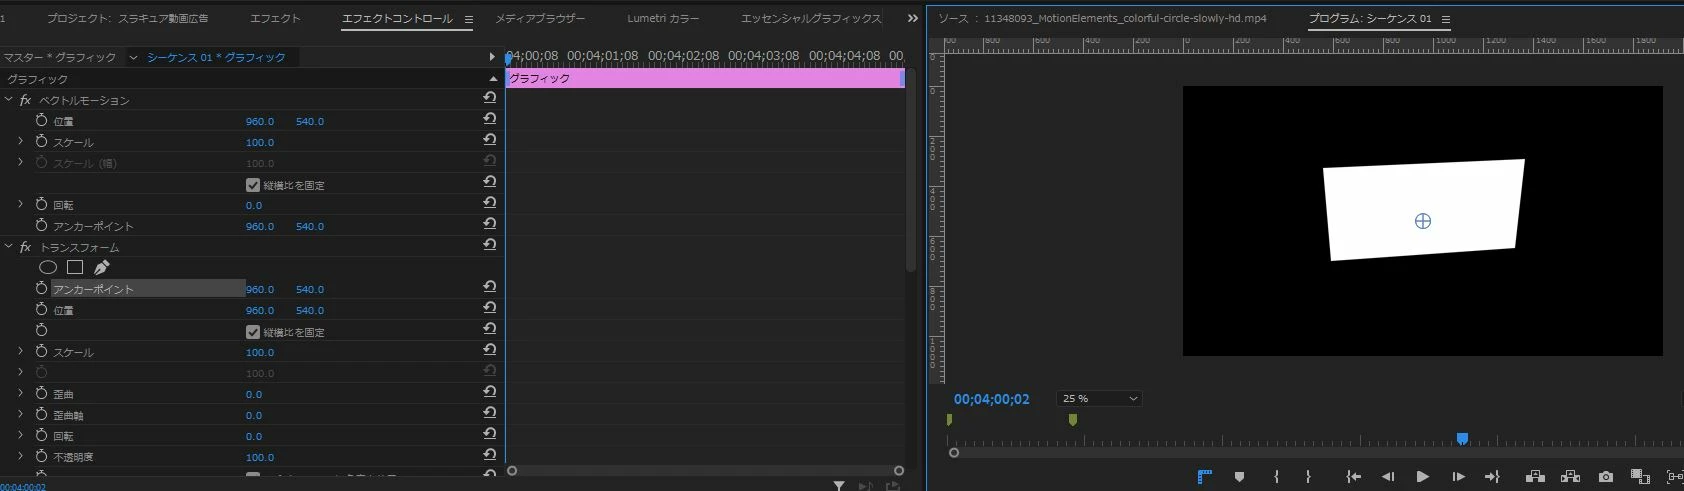
Task: Show hidden panel tabs with double chevron
Action: 912,18
